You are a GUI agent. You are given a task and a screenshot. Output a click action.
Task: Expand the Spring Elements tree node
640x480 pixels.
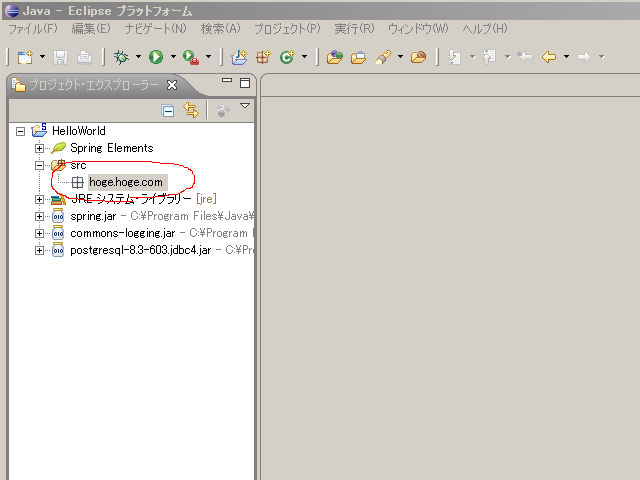pyautogui.click(x=40, y=148)
